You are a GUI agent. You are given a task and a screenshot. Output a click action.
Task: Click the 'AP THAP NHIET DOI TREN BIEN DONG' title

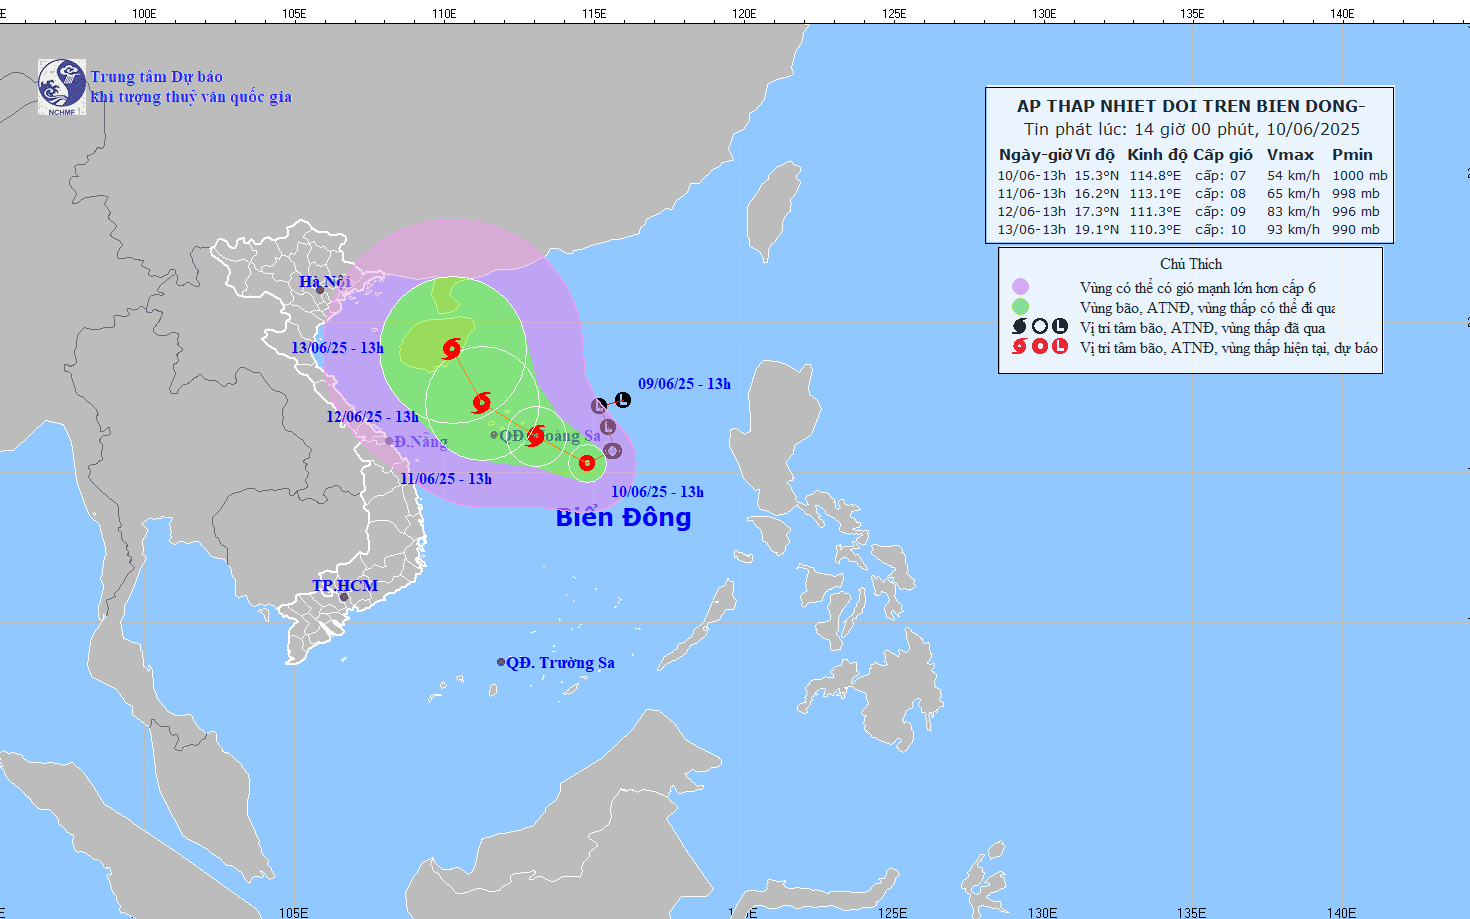click(x=1190, y=106)
